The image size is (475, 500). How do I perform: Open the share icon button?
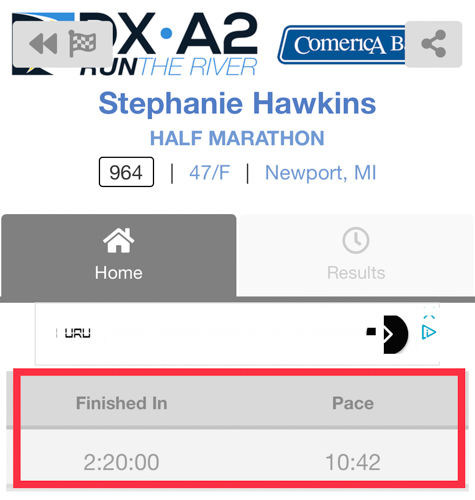tap(433, 44)
